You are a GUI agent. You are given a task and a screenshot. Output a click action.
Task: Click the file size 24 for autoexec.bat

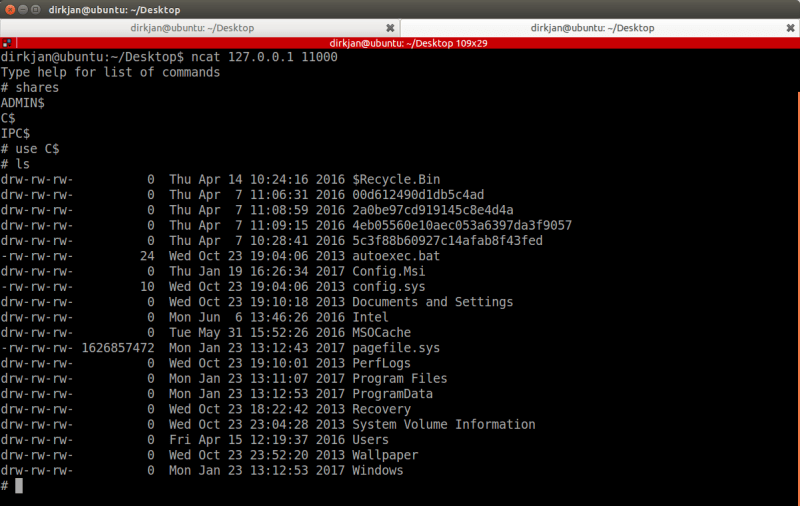[x=147, y=256]
